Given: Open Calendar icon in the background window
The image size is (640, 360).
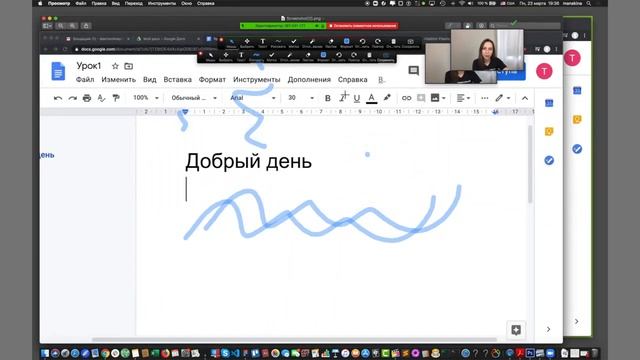Looking at the screenshot, I should pyautogui.click(x=577, y=91).
